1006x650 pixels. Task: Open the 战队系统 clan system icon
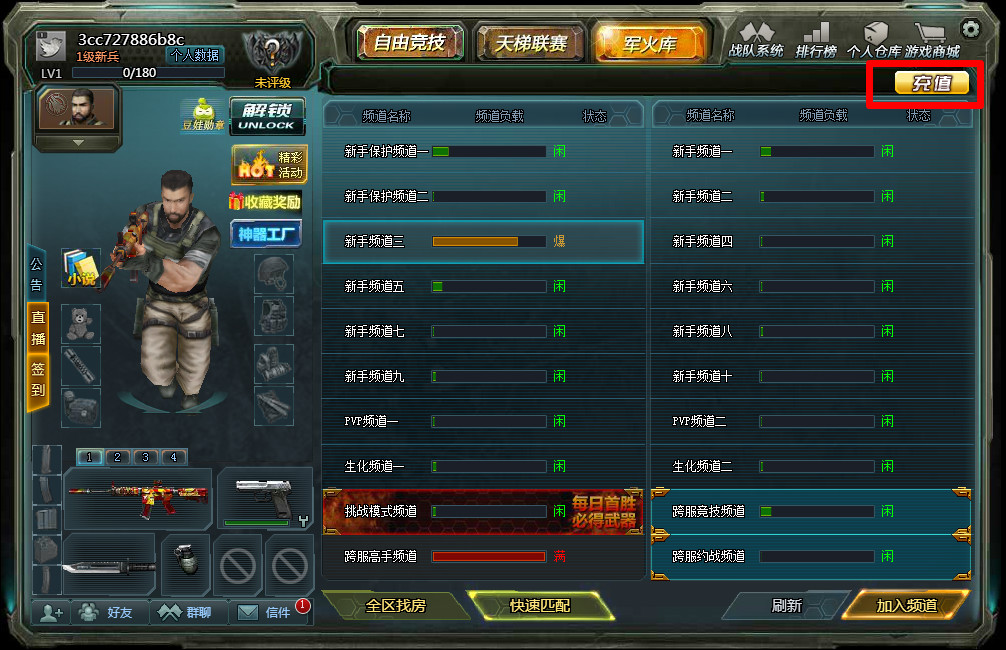756,40
